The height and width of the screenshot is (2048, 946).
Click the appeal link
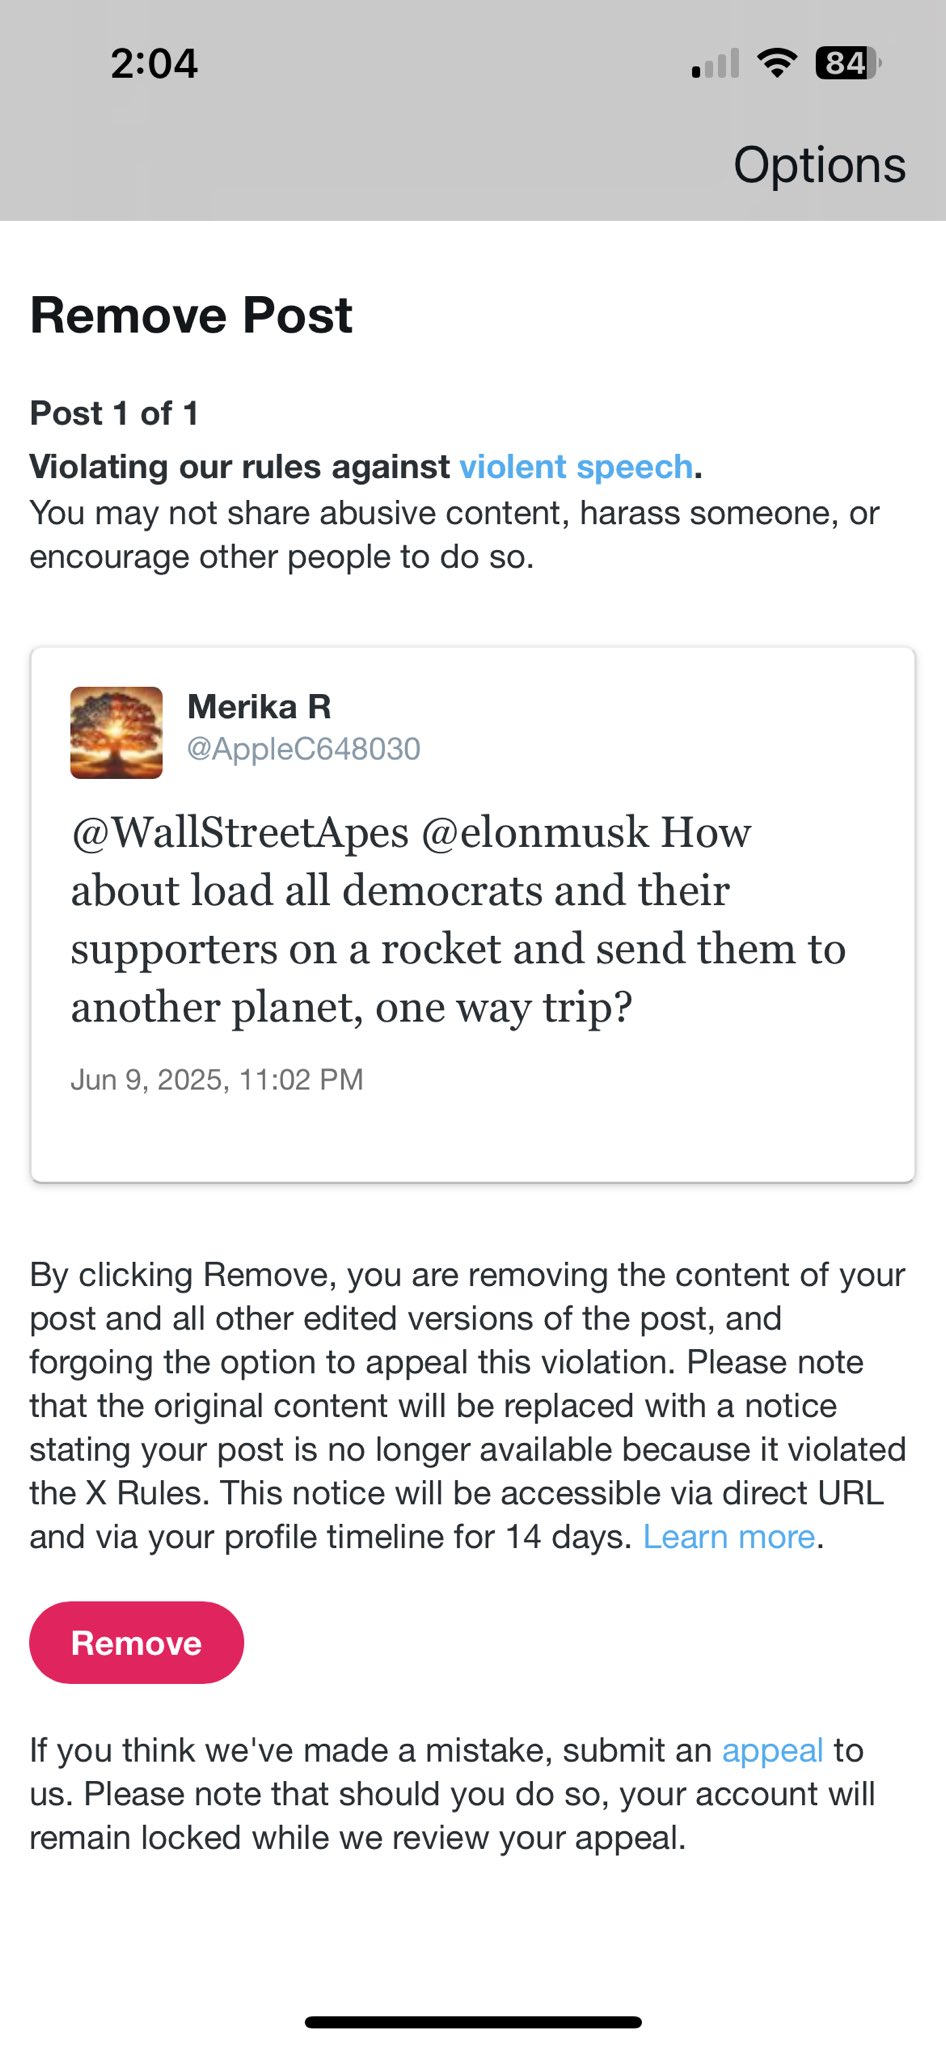(x=772, y=1750)
